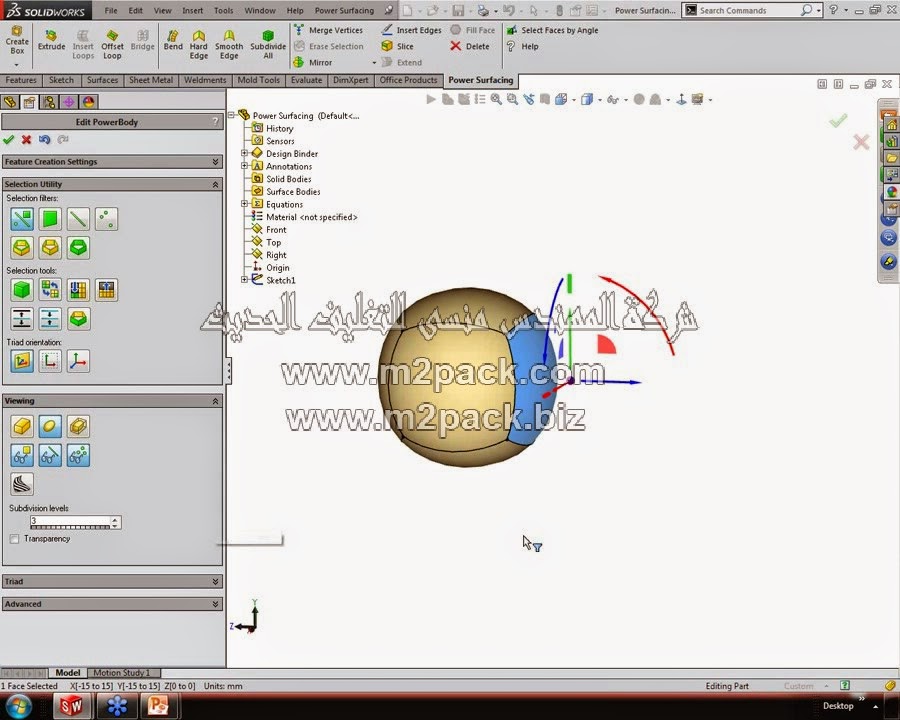Open the Motion Study 1 tab
This screenshot has height=720, width=900.
(x=121, y=673)
